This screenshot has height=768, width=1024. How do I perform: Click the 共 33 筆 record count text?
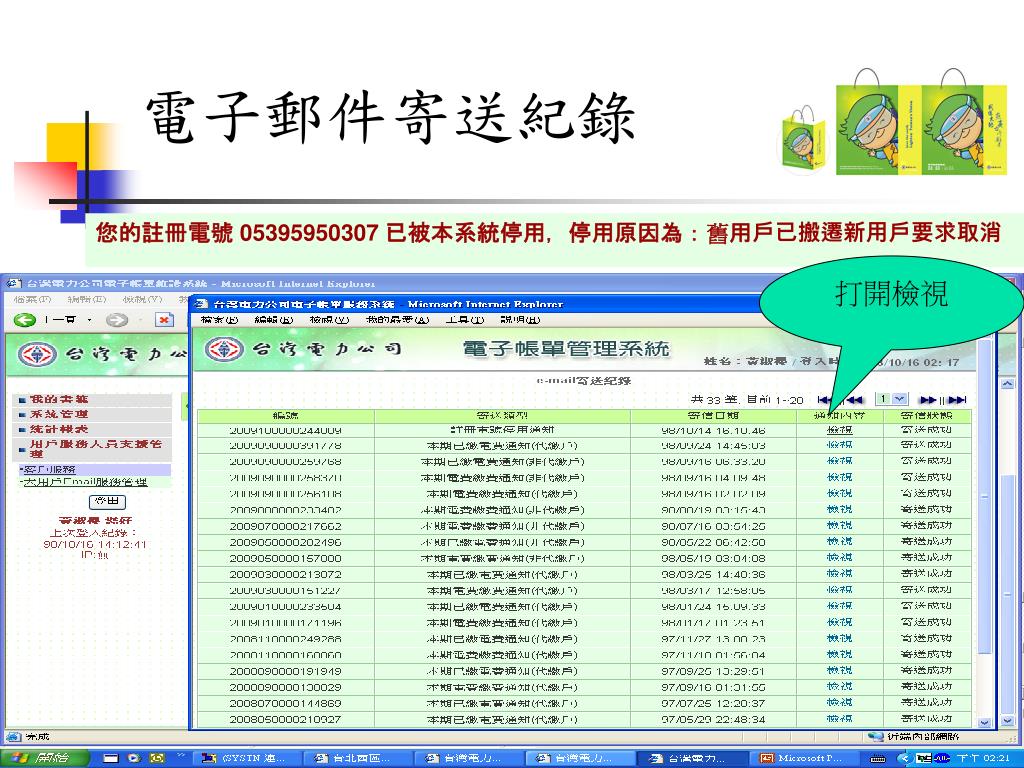[x=714, y=400]
